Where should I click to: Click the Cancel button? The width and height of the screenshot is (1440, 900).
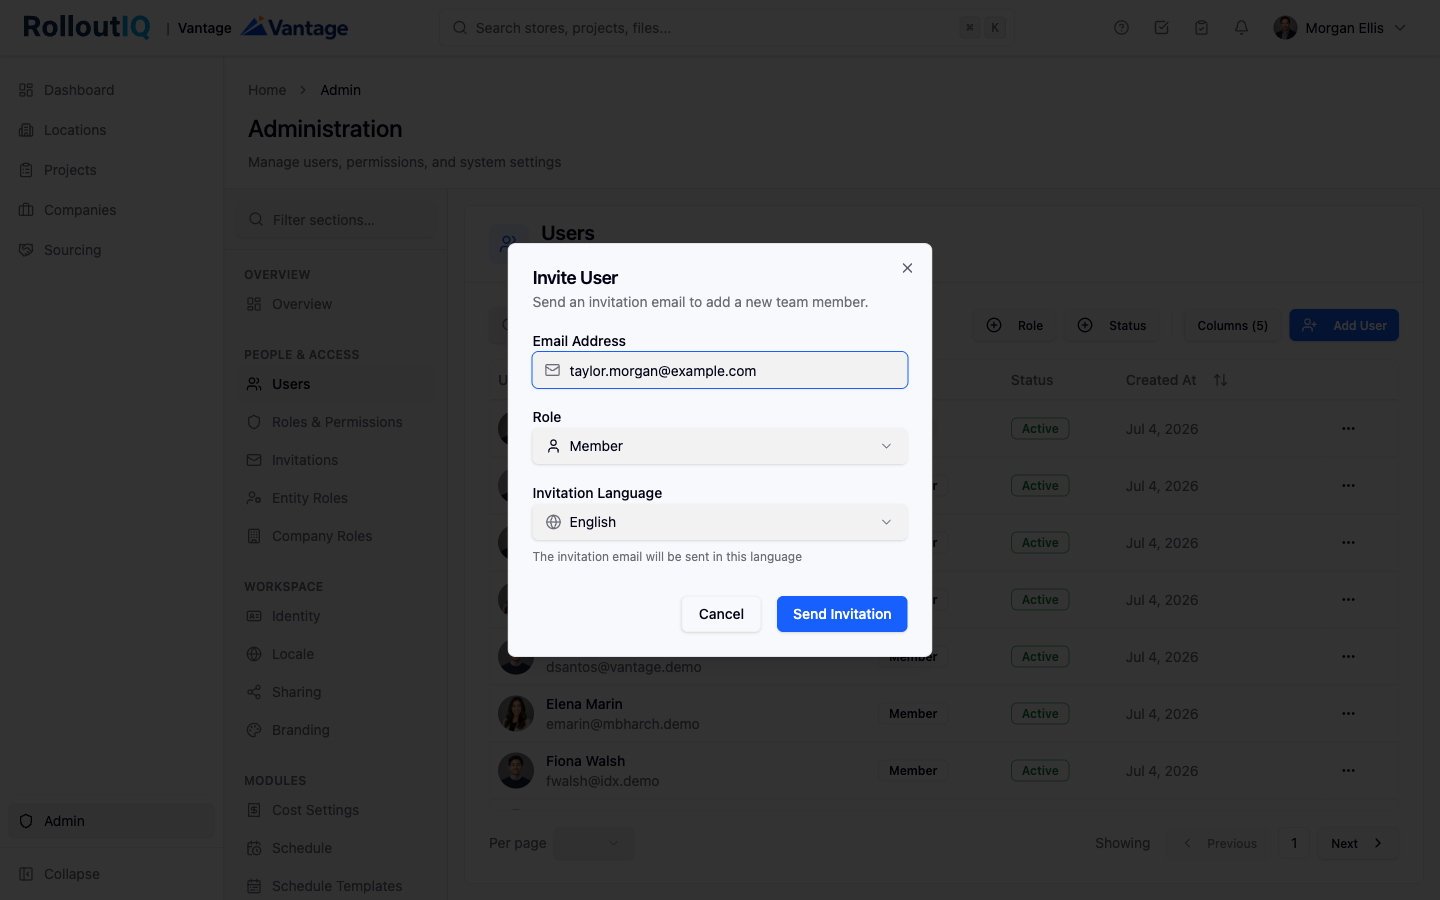coord(721,614)
